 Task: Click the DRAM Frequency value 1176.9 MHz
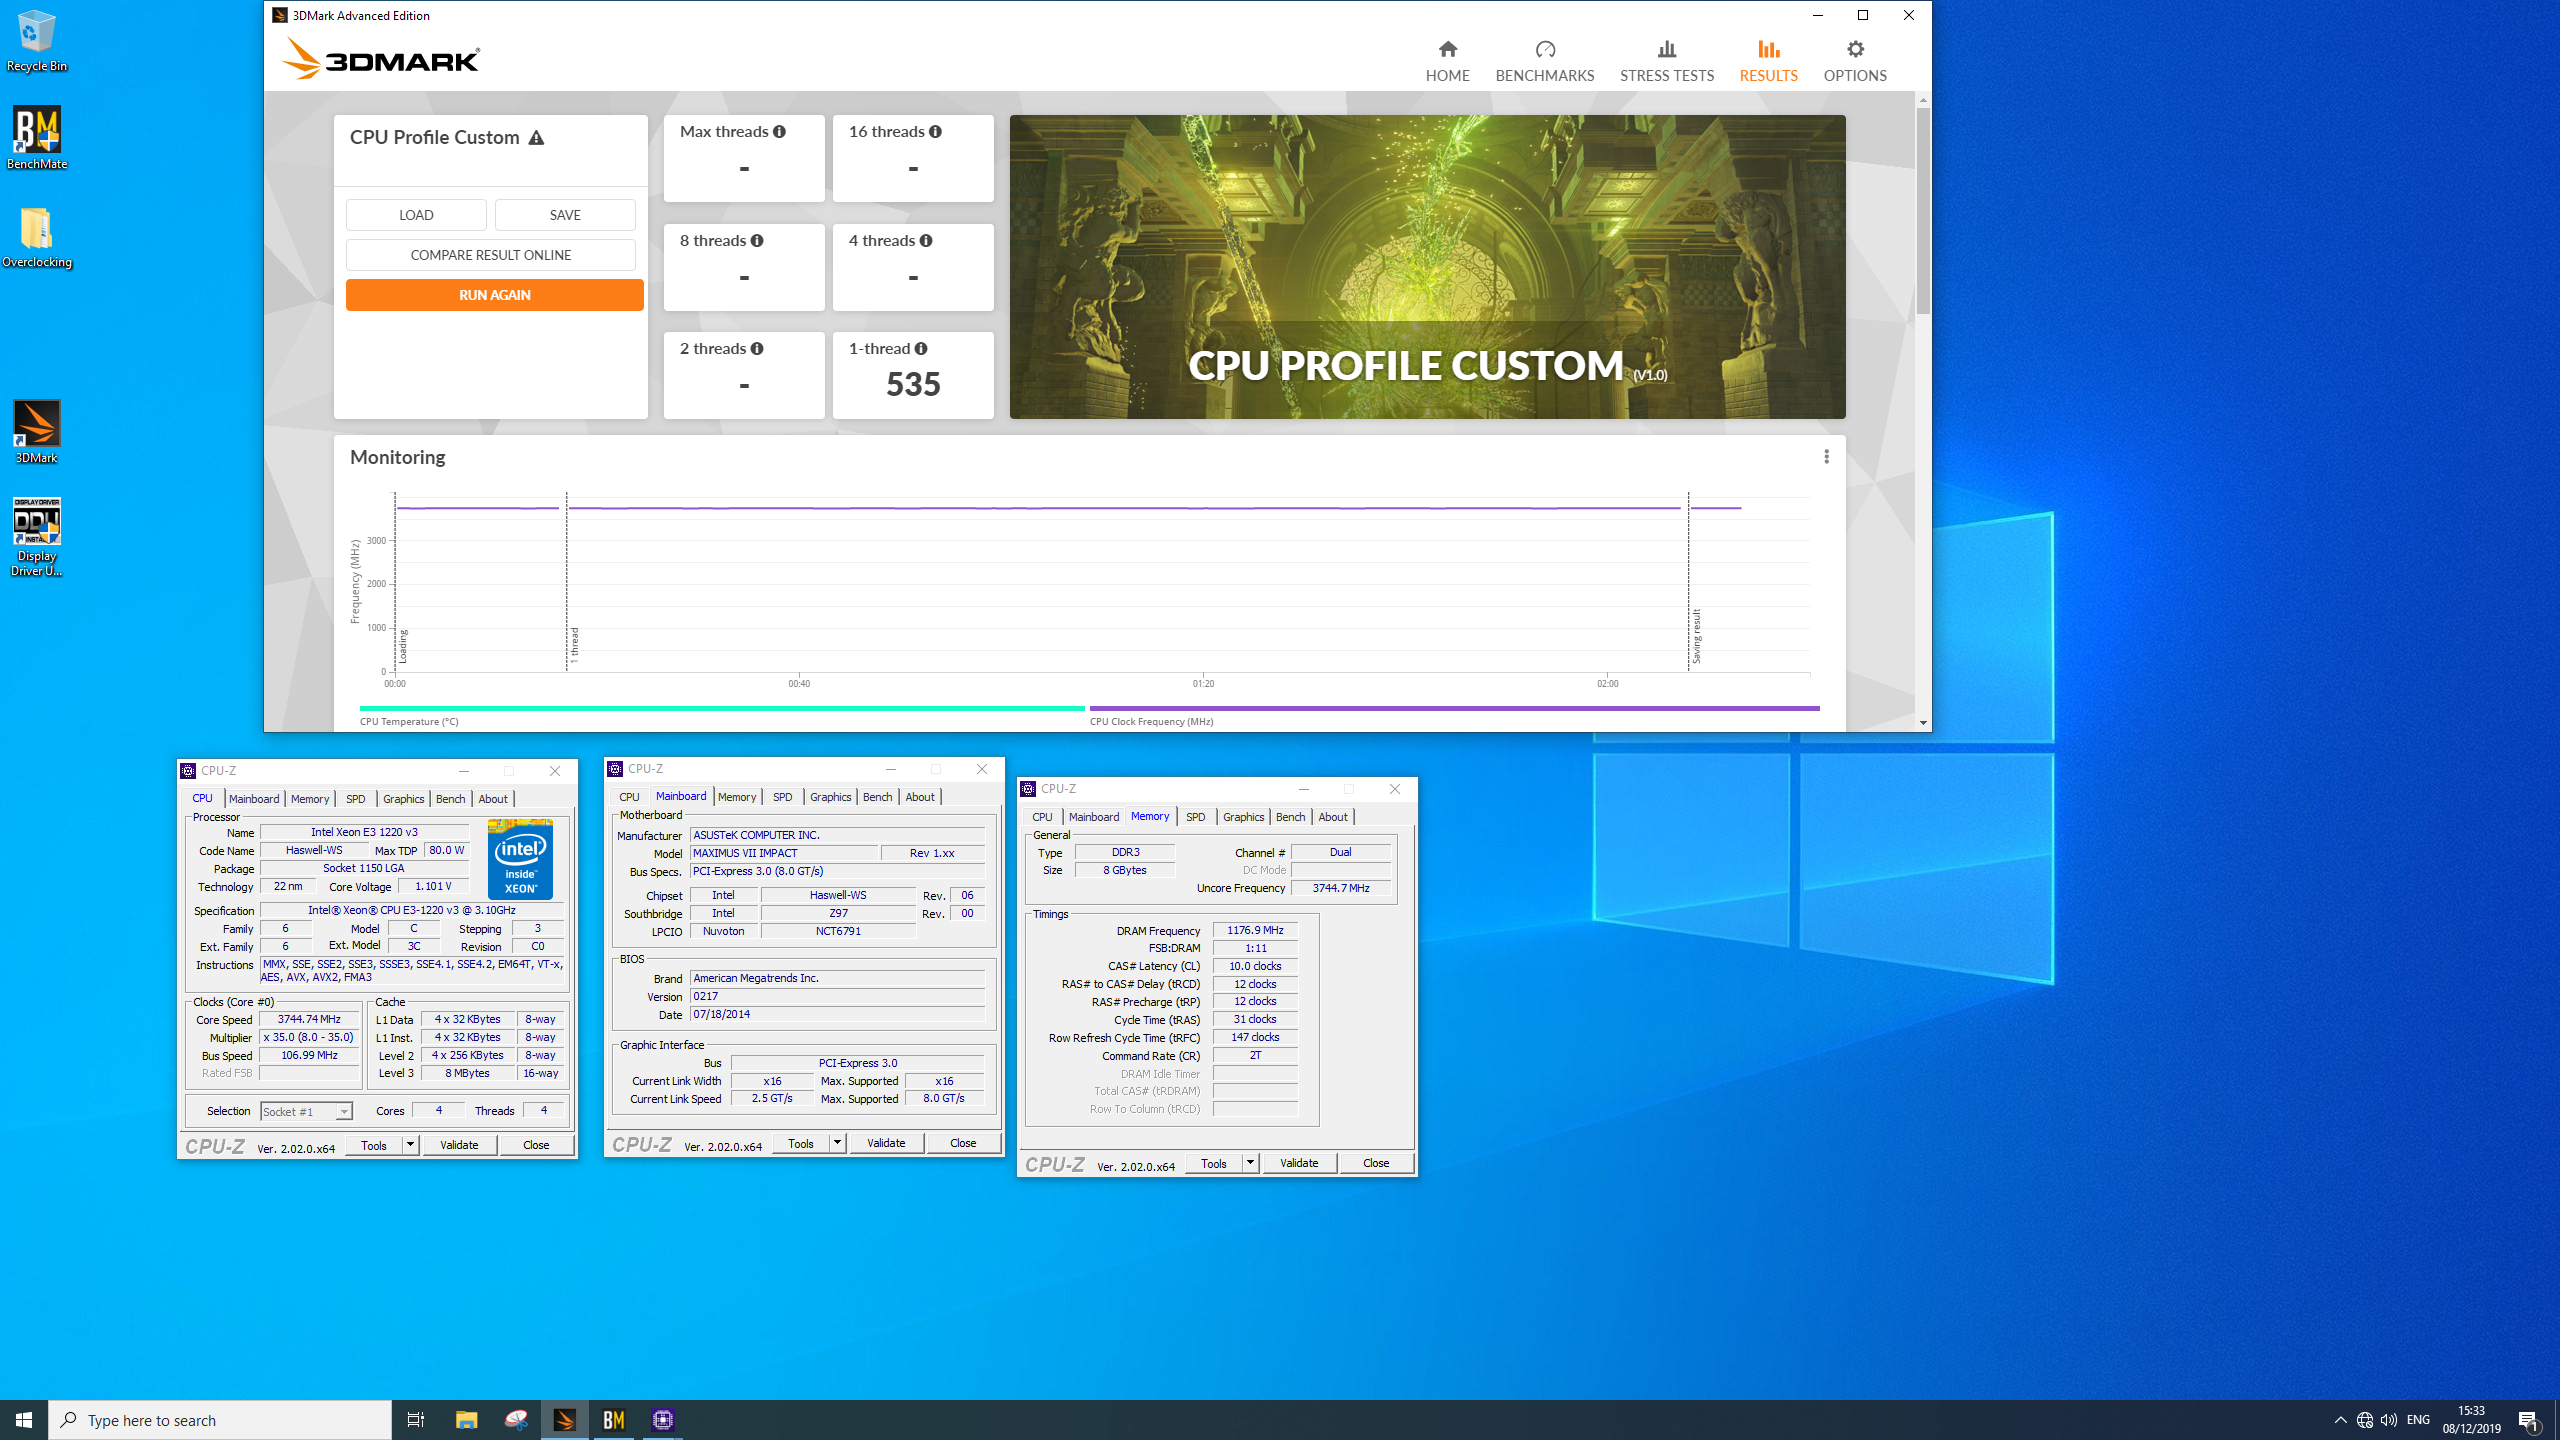(x=1255, y=931)
